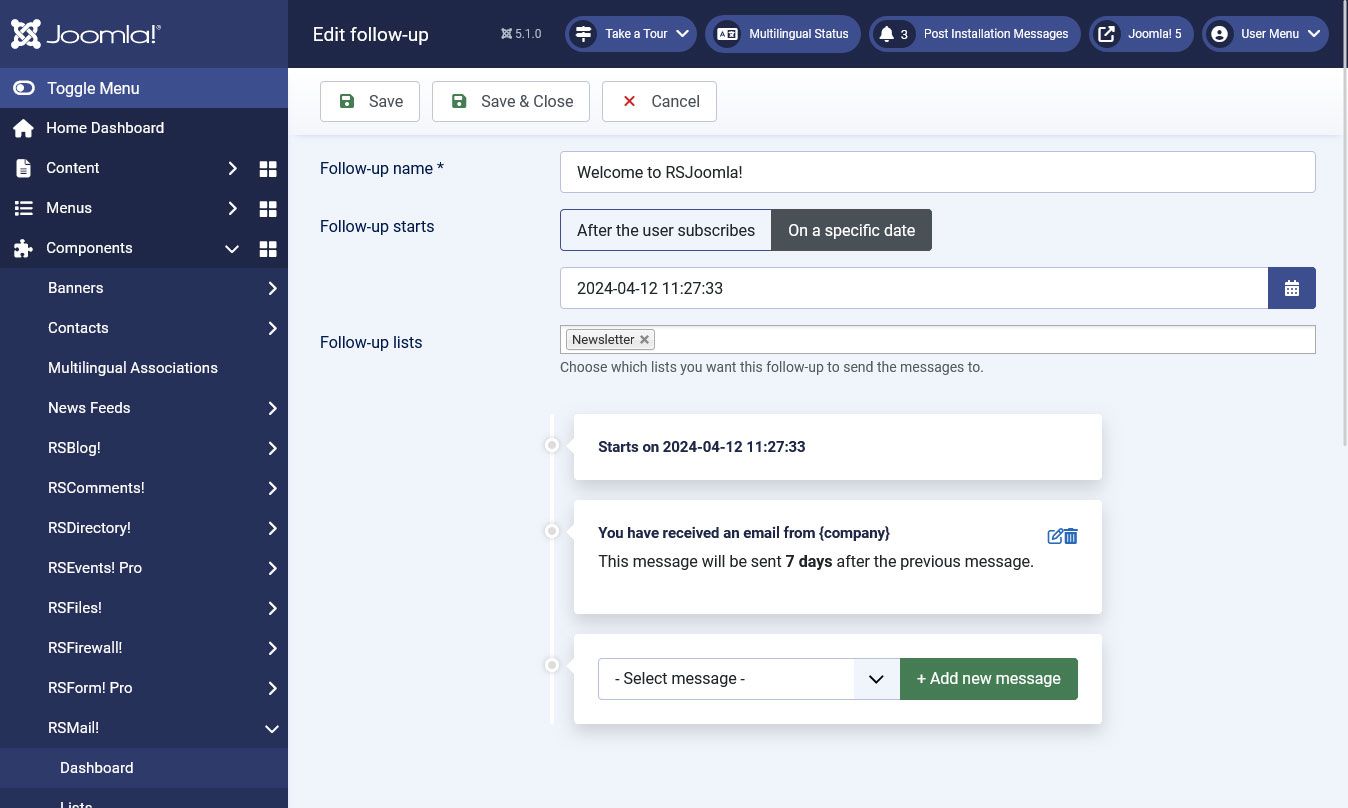Save the follow-up
Viewport: 1348px width, 808px height.
point(370,101)
